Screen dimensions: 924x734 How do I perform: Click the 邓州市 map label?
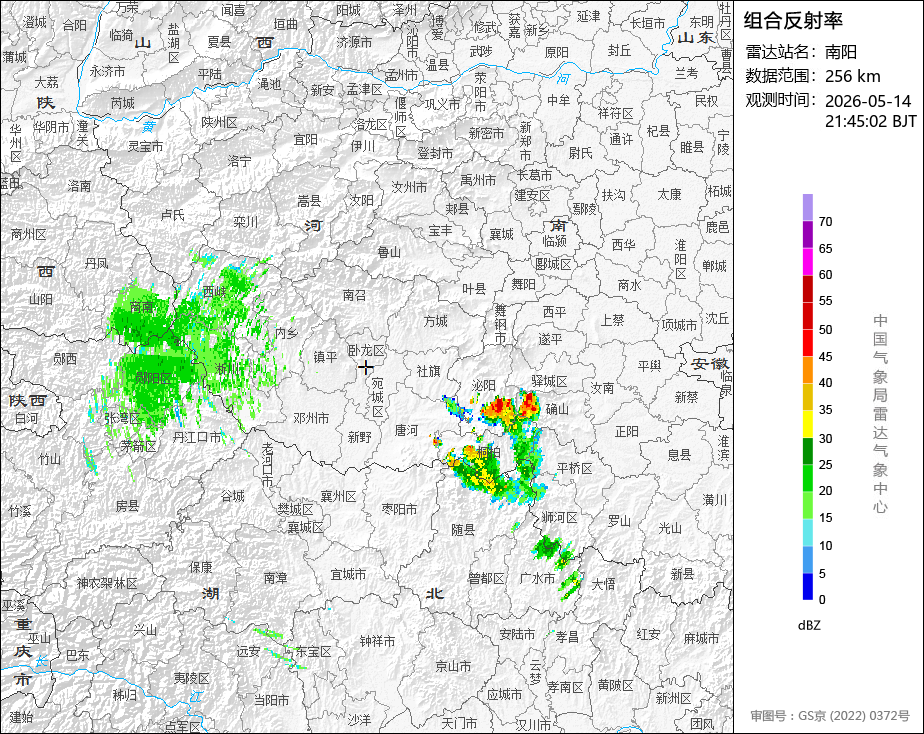pyautogui.click(x=311, y=418)
